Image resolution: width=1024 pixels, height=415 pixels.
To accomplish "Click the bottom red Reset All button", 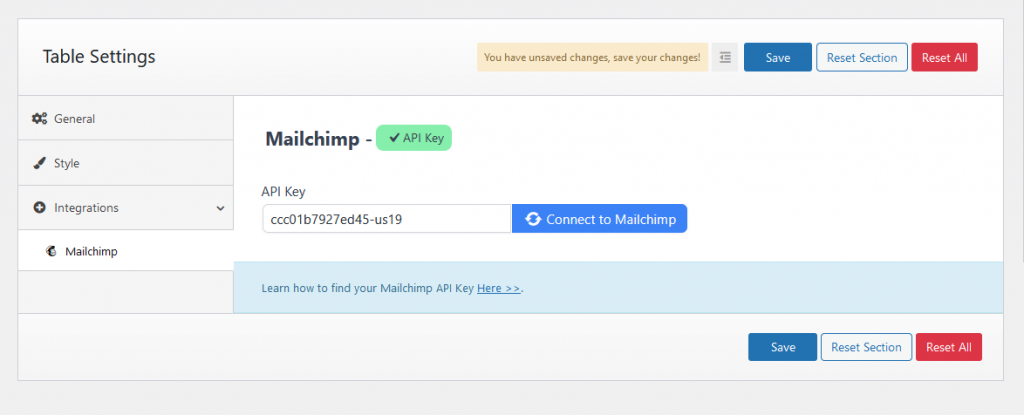I will click(x=949, y=347).
